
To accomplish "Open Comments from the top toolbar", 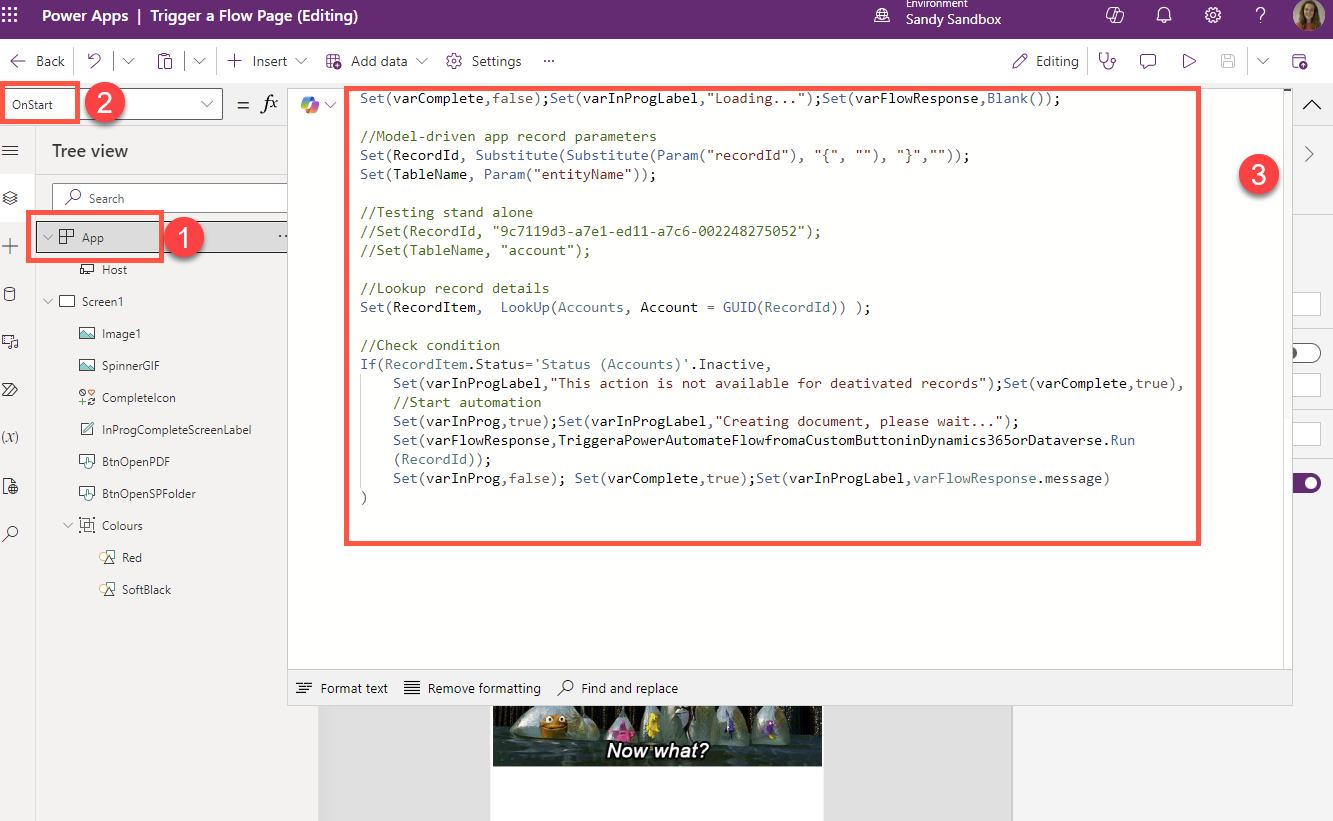I will coord(1148,61).
